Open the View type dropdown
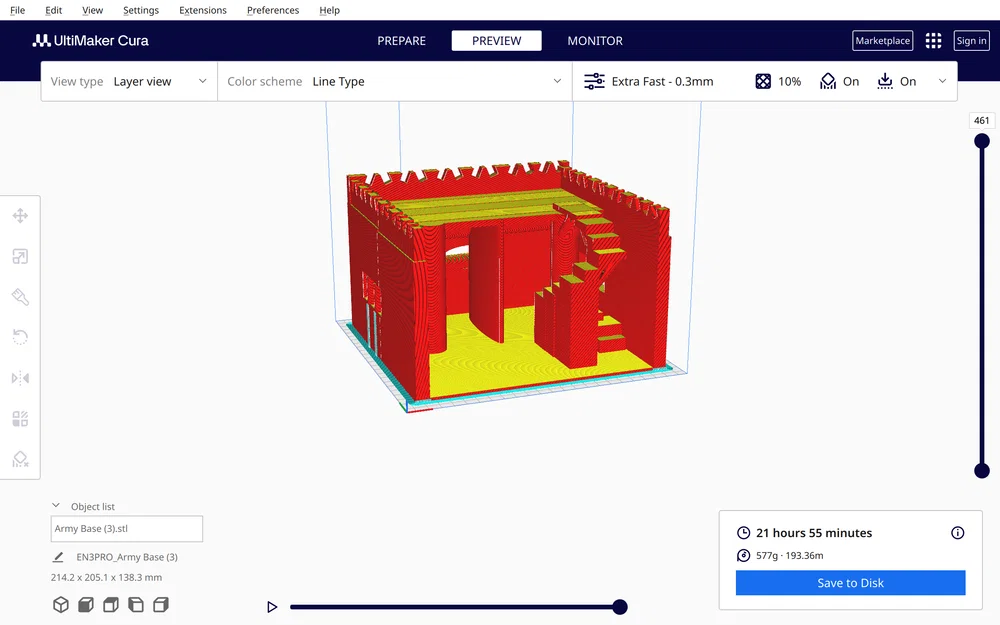Viewport: 1000px width, 625px height. point(129,81)
